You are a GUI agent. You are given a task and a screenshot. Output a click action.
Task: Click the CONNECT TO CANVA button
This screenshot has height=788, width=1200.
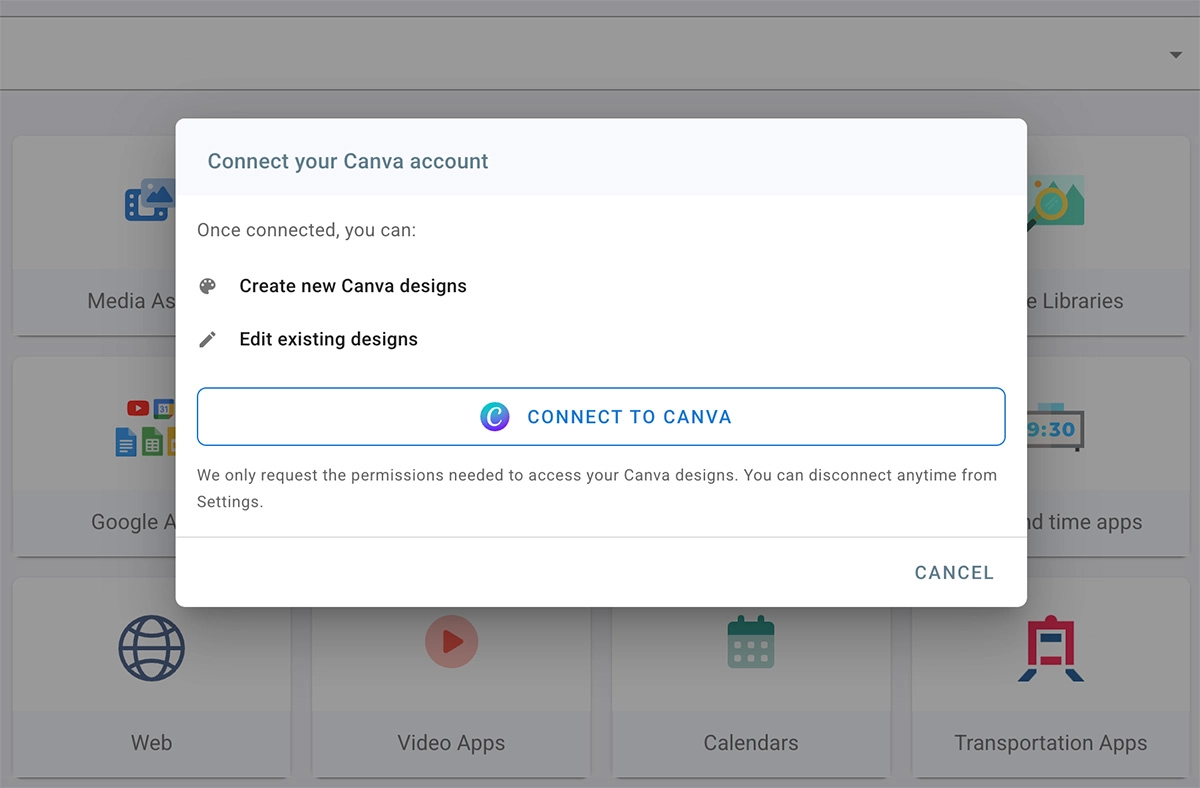(600, 416)
